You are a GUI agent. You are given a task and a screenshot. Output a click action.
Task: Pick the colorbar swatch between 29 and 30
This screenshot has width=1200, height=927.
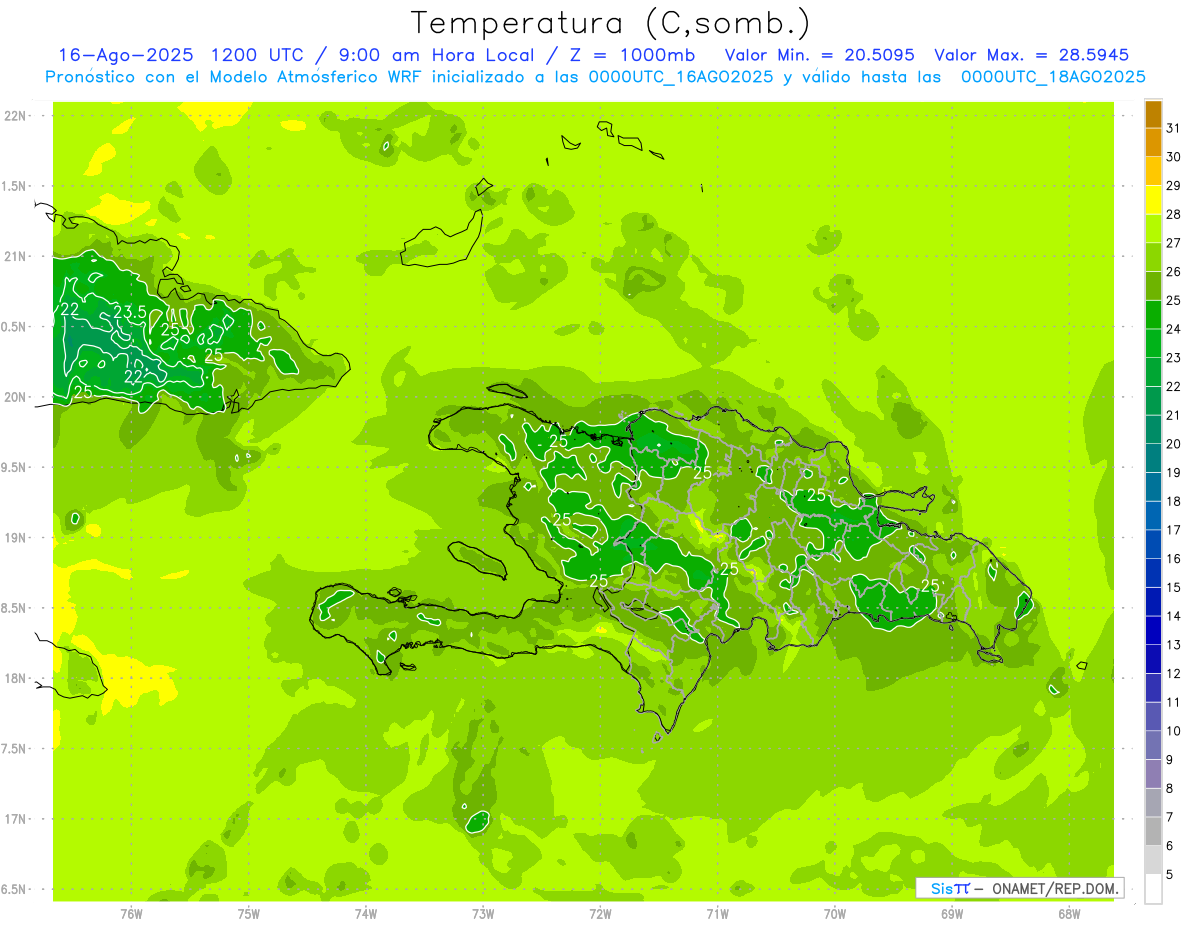pos(1153,171)
